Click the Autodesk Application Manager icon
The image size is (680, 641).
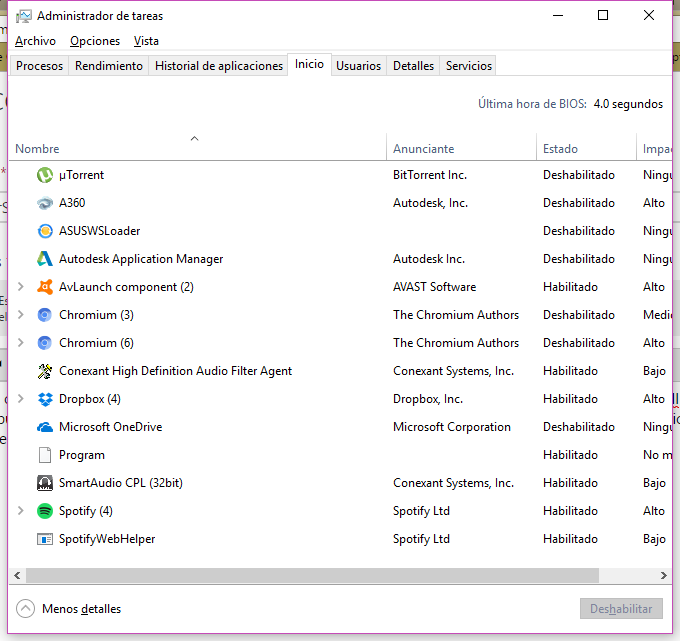[45, 259]
